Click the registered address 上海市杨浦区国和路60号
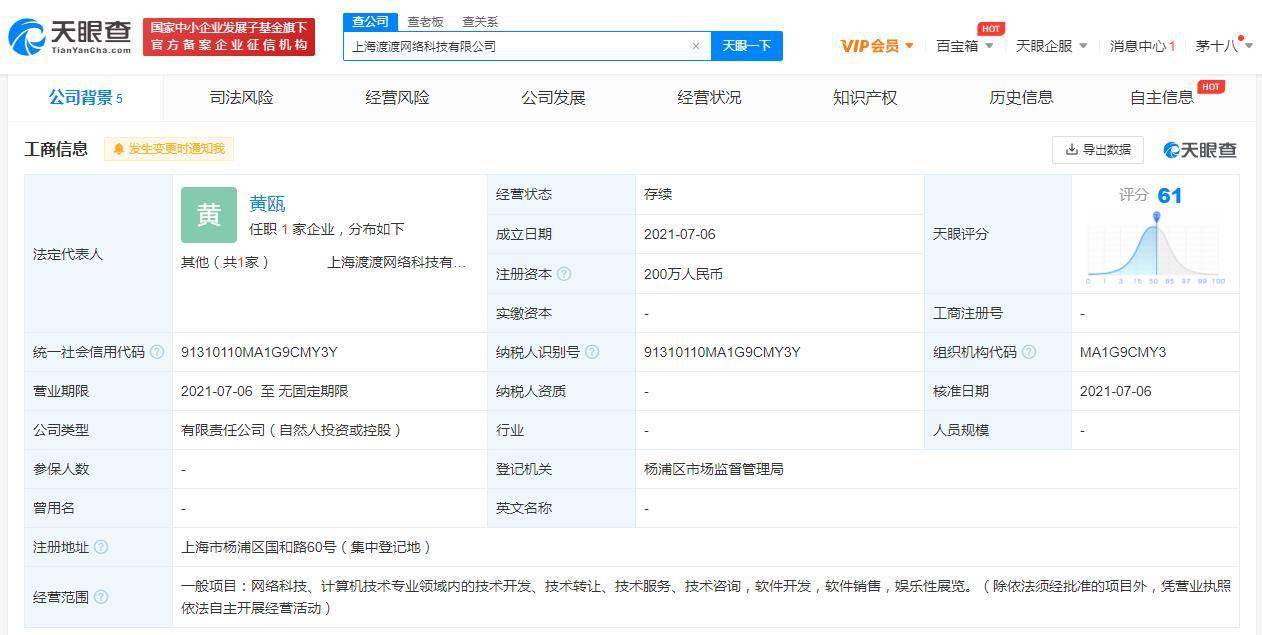Viewport: 1262px width, 635px height. pyautogui.click(x=306, y=547)
